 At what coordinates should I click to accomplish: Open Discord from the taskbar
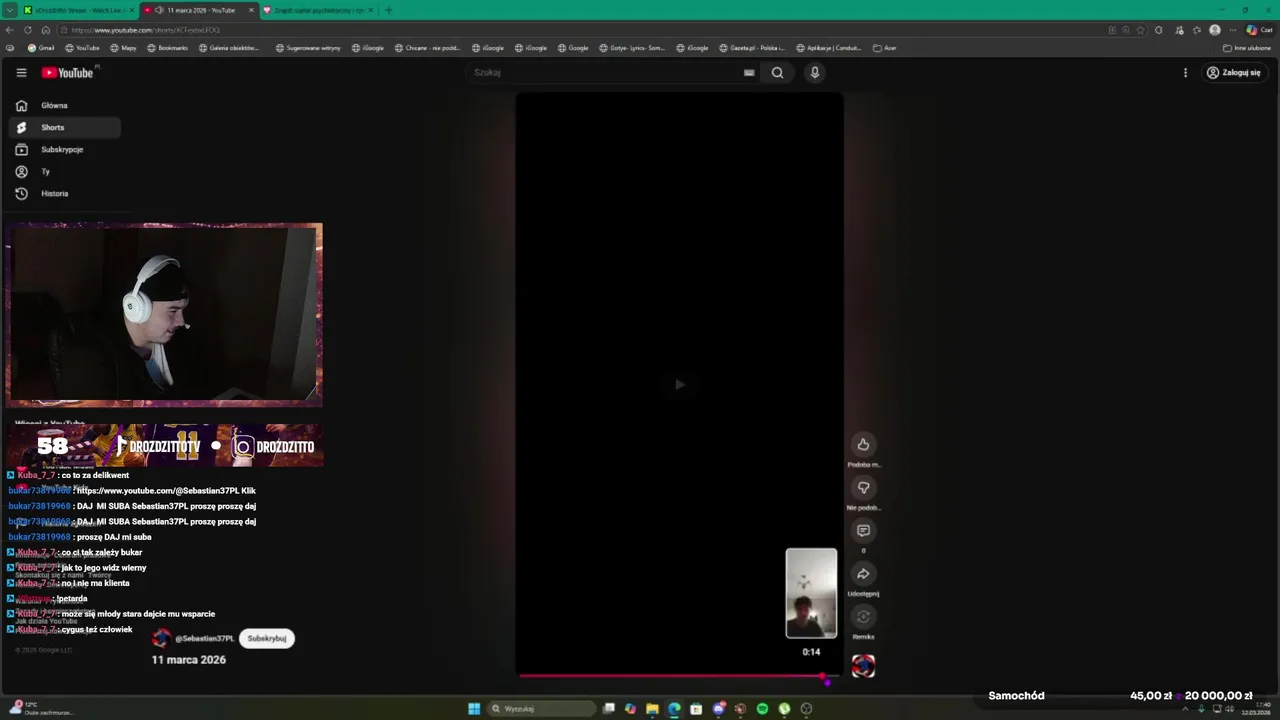(718, 709)
